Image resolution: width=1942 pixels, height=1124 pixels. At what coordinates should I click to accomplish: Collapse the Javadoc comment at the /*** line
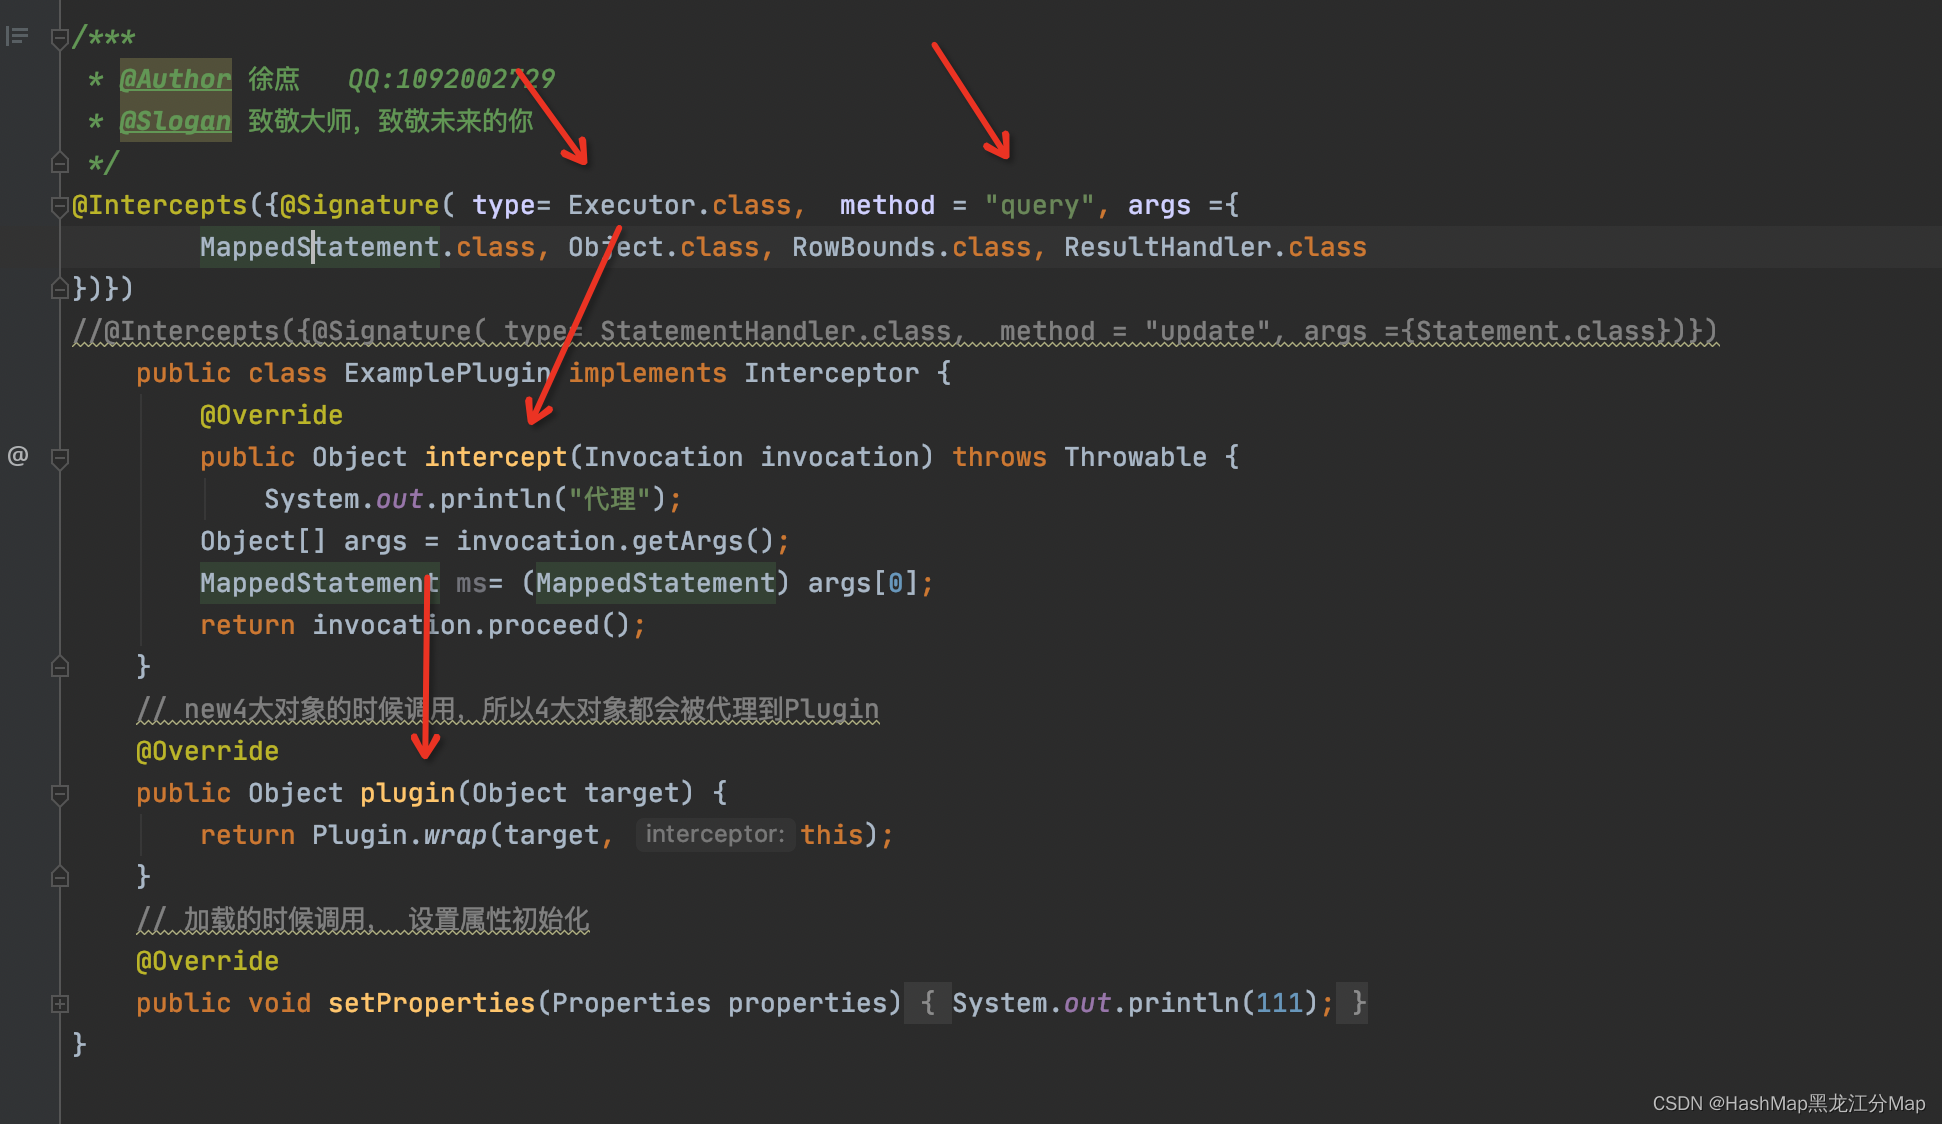pyautogui.click(x=60, y=38)
